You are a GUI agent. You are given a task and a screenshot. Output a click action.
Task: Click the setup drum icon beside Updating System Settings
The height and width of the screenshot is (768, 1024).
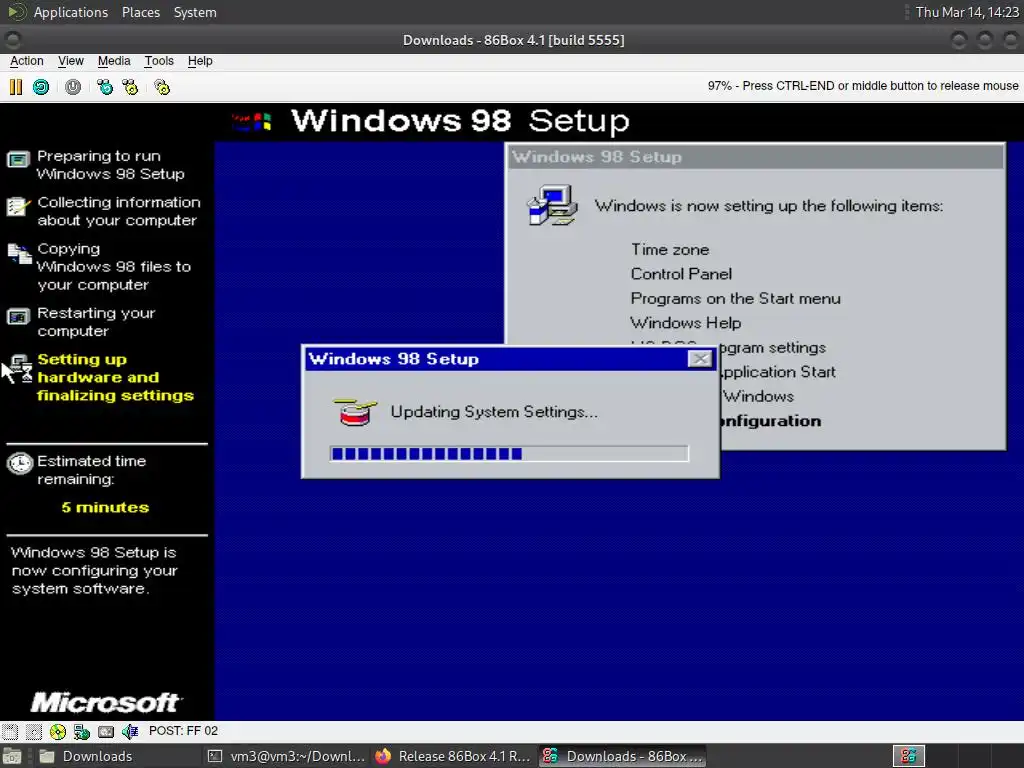pos(355,411)
